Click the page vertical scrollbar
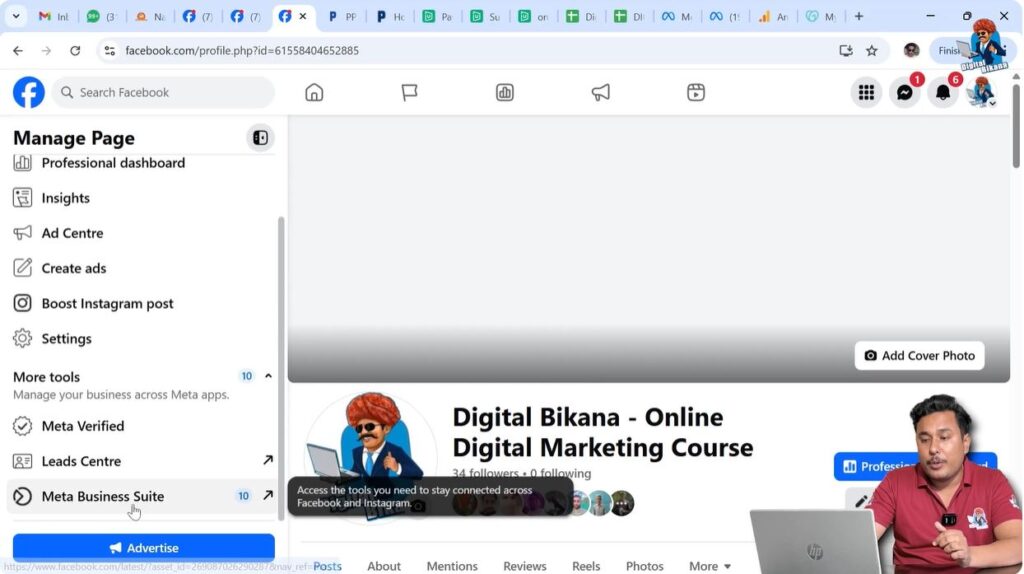 point(1016,124)
